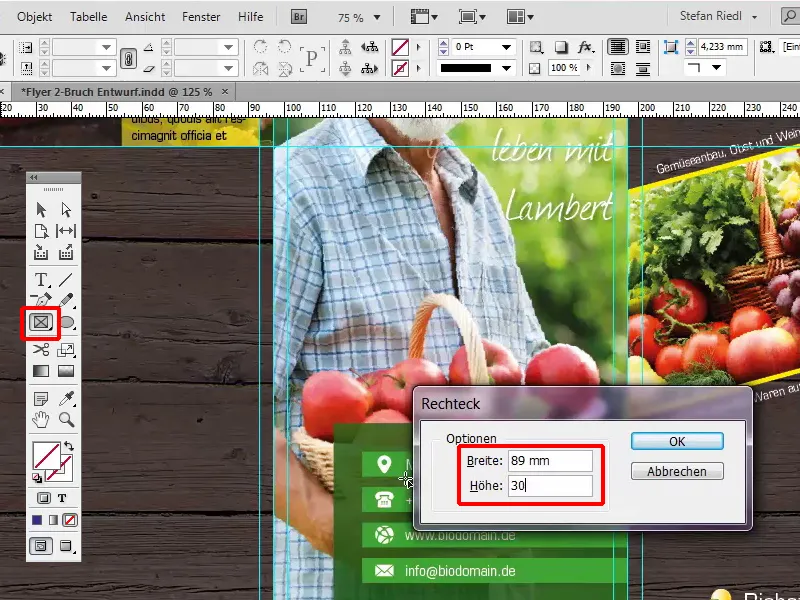Select no text wrap option
Screen dimensions: 800x600
(617, 47)
